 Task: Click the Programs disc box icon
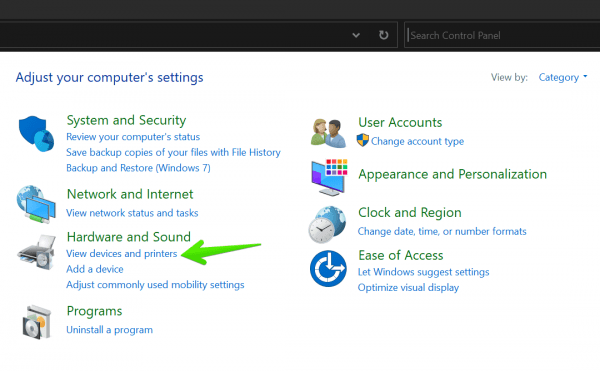36,322
